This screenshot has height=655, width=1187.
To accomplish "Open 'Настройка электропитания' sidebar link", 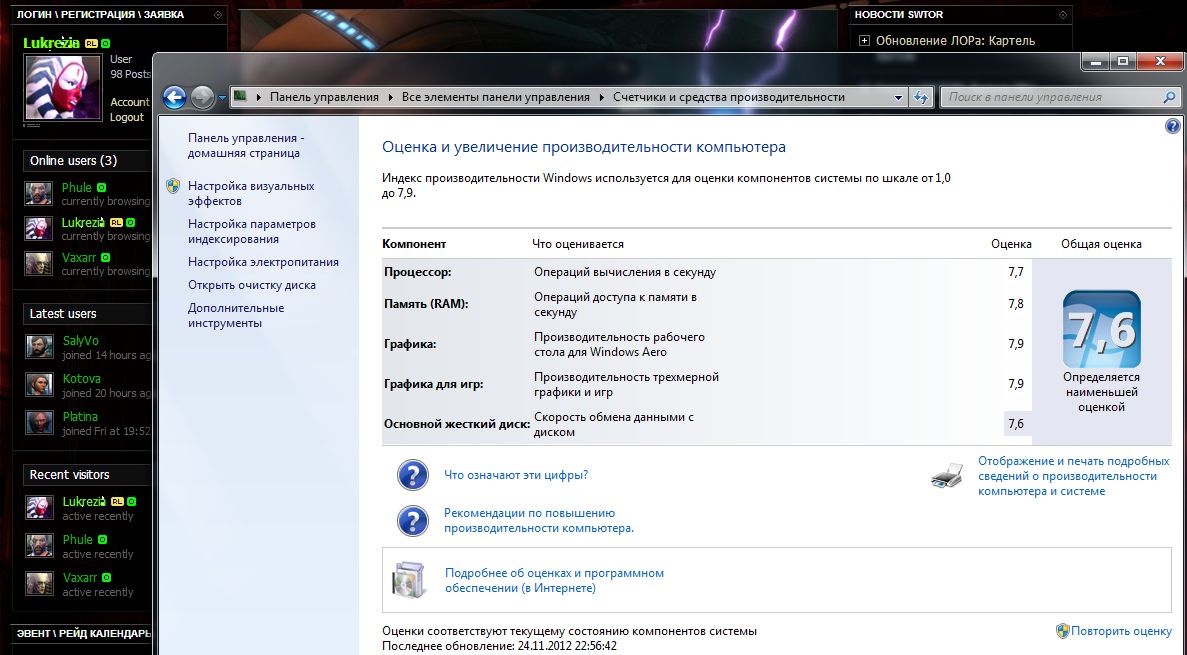I will 263,262.
